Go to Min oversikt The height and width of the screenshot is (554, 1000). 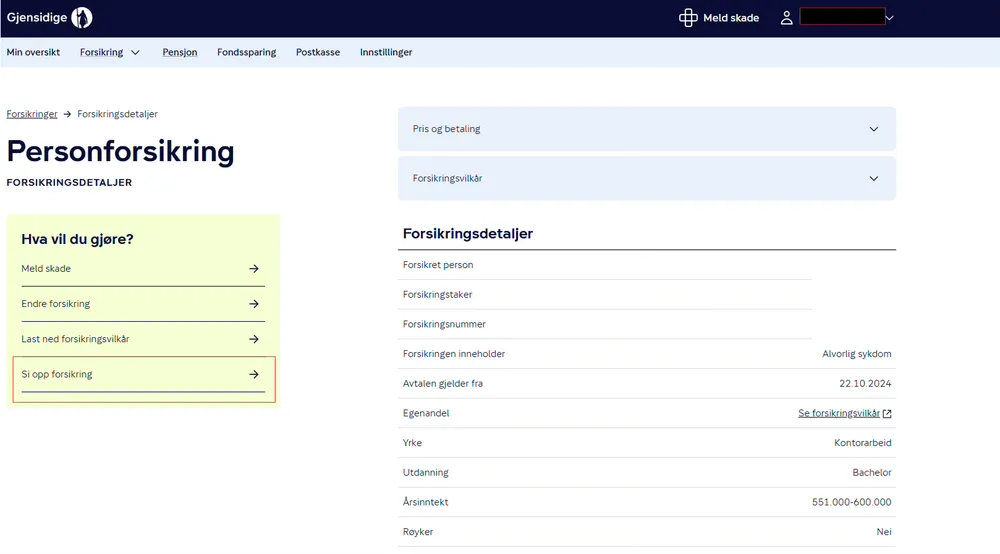point(33,52)
